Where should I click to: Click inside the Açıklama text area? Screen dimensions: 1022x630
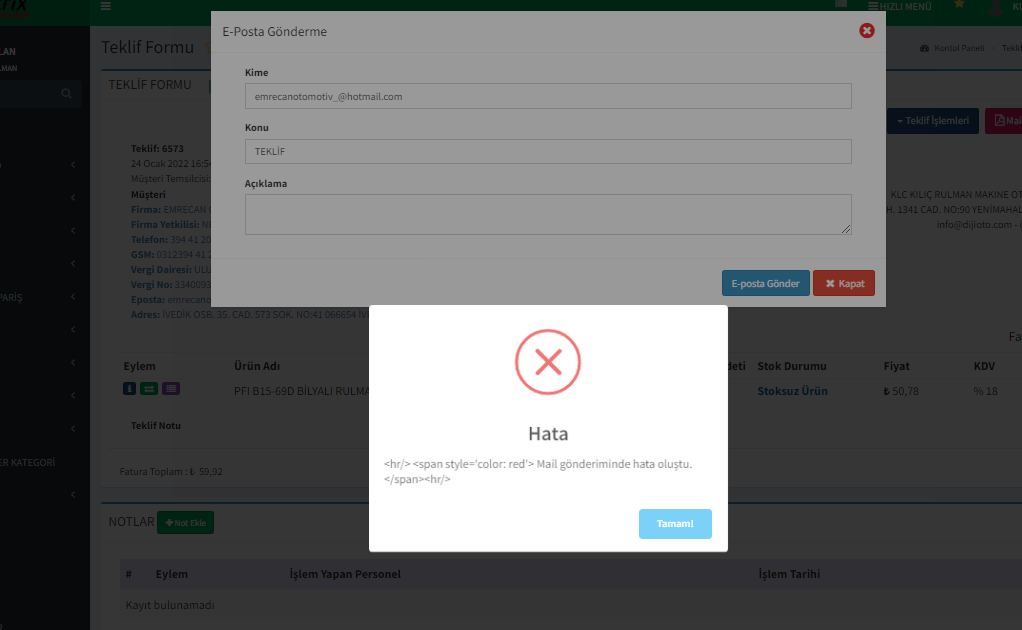[x=547, y=214]
